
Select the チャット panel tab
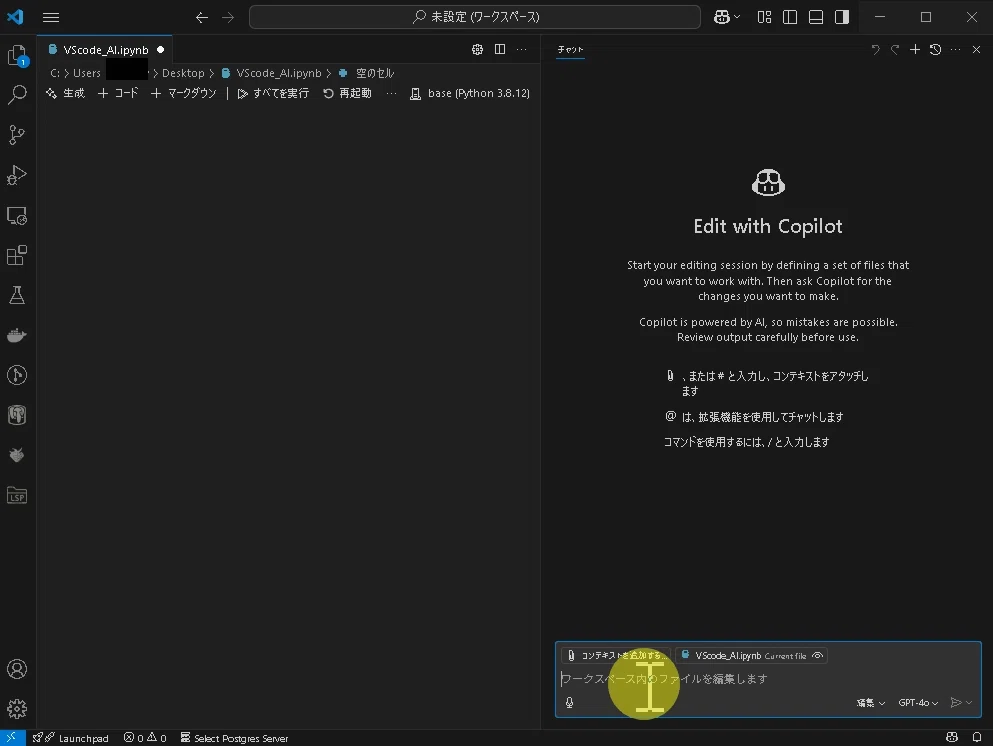click(571, 49)
